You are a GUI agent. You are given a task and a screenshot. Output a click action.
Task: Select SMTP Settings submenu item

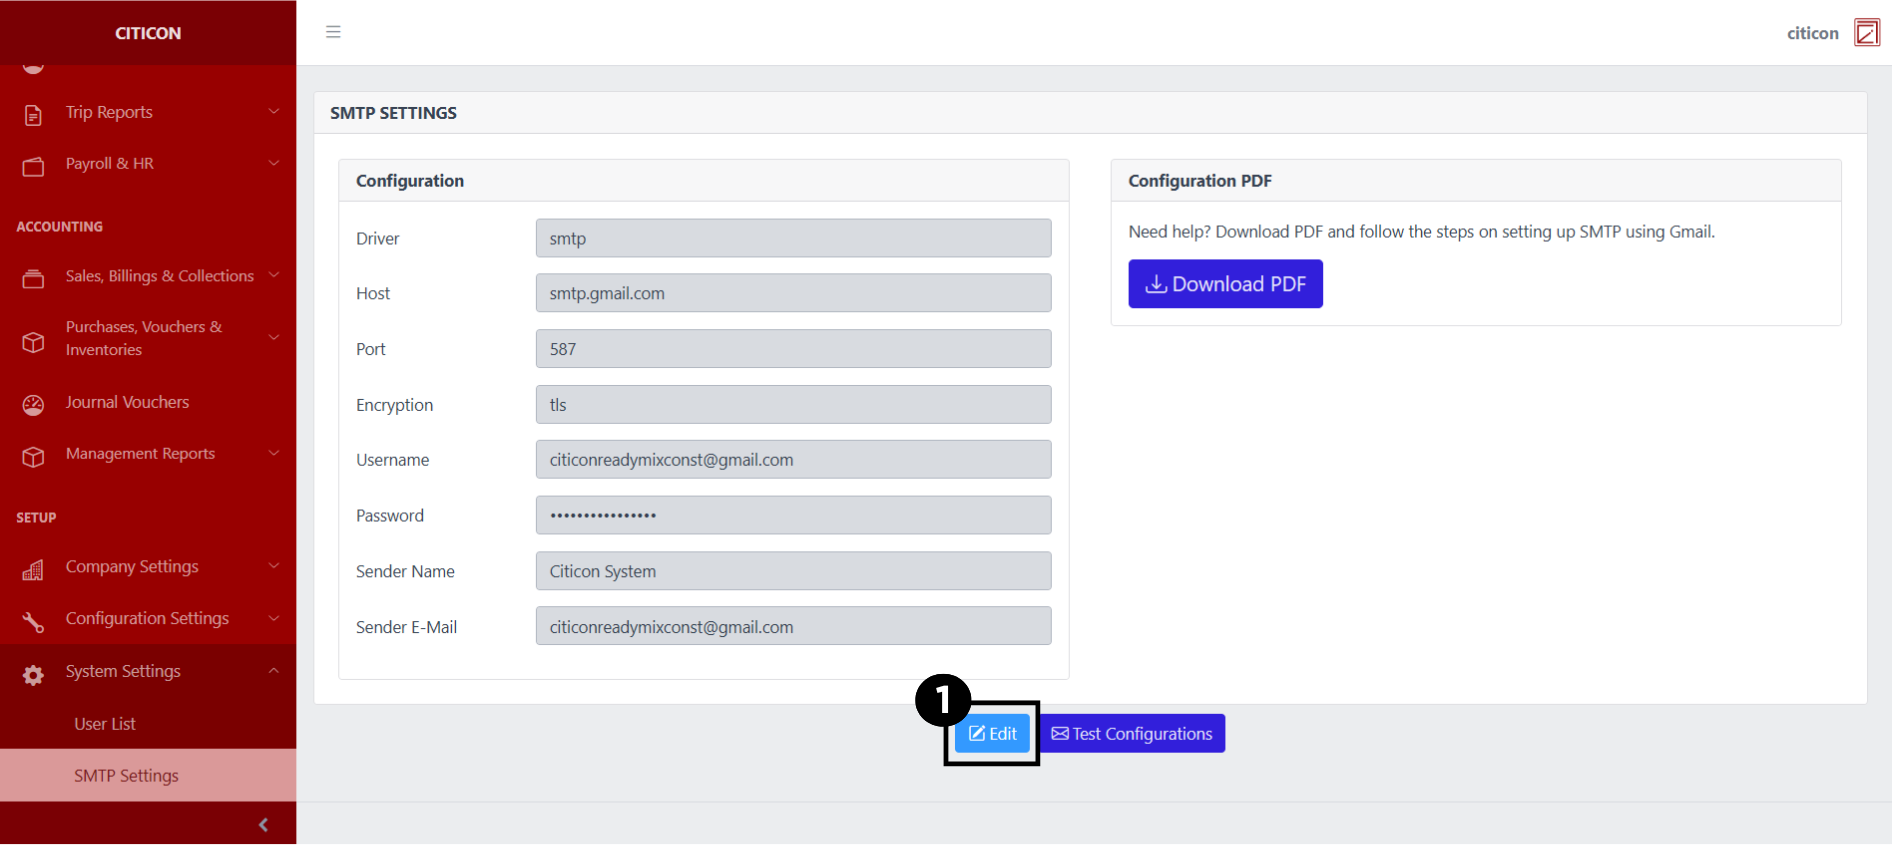coord(148,775)
